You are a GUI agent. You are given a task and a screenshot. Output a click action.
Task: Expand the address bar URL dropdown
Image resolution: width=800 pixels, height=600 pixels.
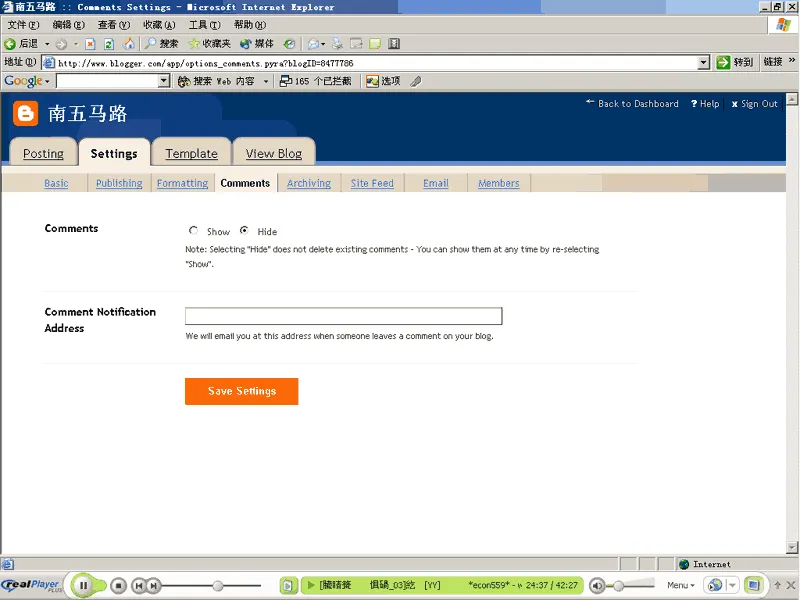pyautogui.click(x=705, y=62)
